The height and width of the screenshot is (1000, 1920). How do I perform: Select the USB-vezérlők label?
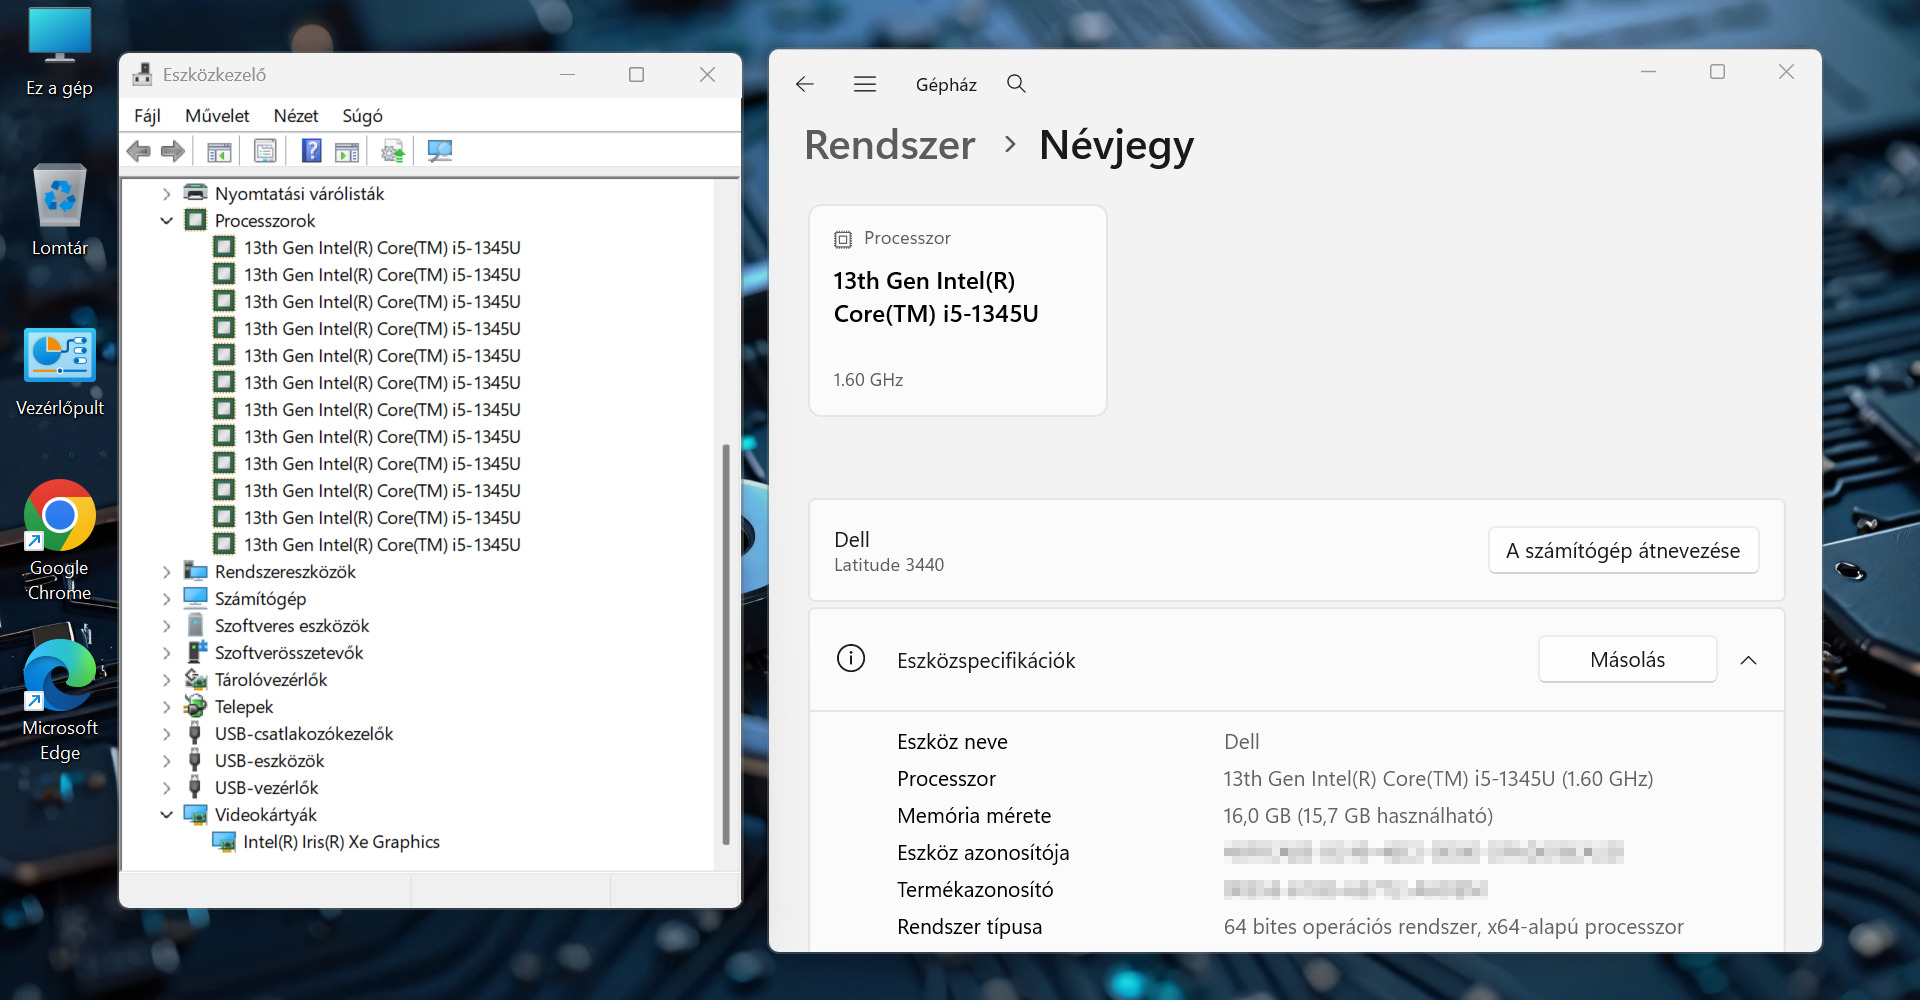coord(267,788)
